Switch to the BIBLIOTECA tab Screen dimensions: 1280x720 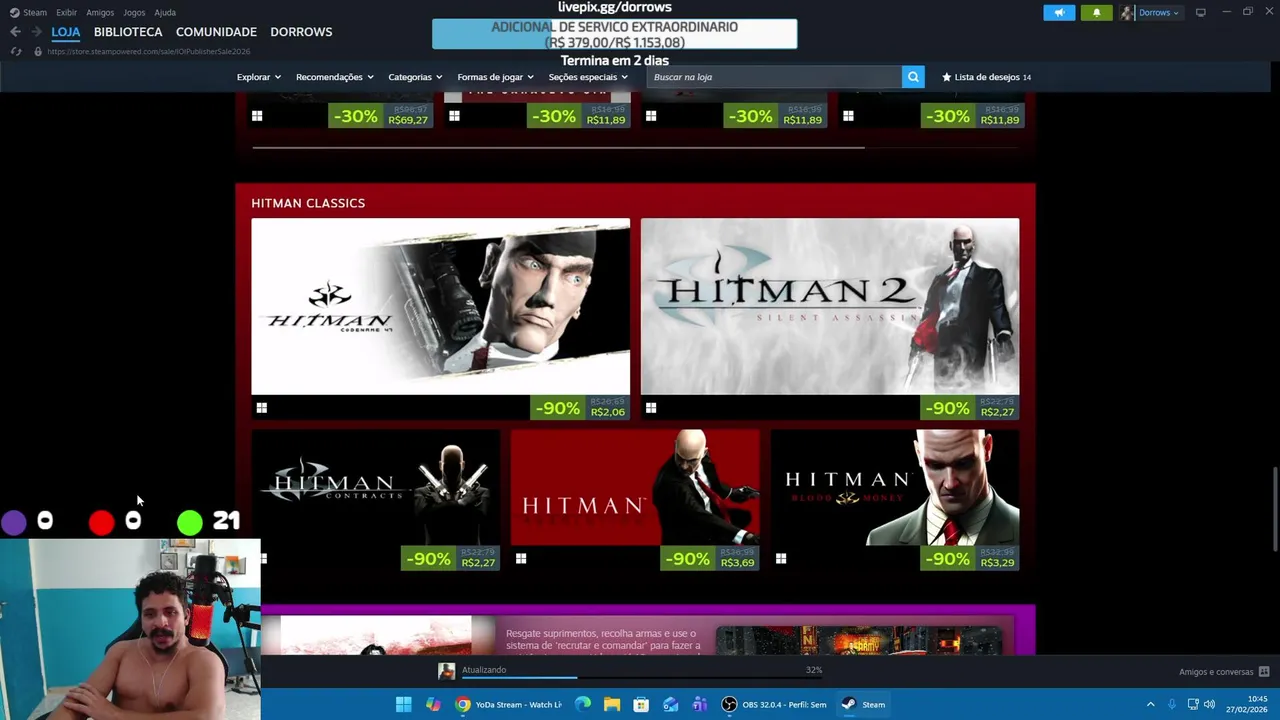(x=128, y=32)
